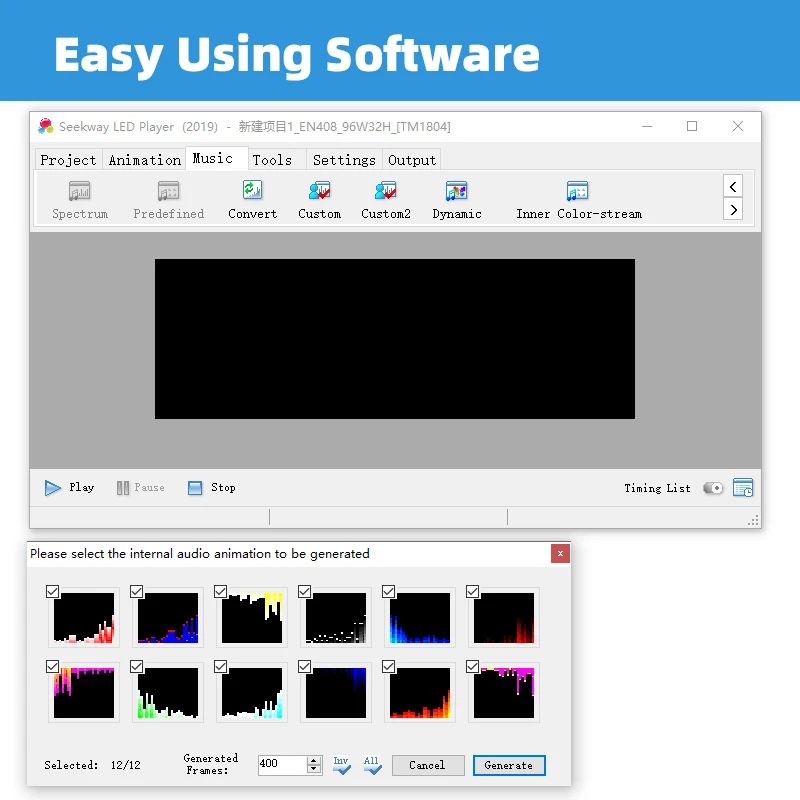Click Pause in the playback bar
Image resolution: width=800 pixels, height=800 pixels.
click(x=140, y=488)
